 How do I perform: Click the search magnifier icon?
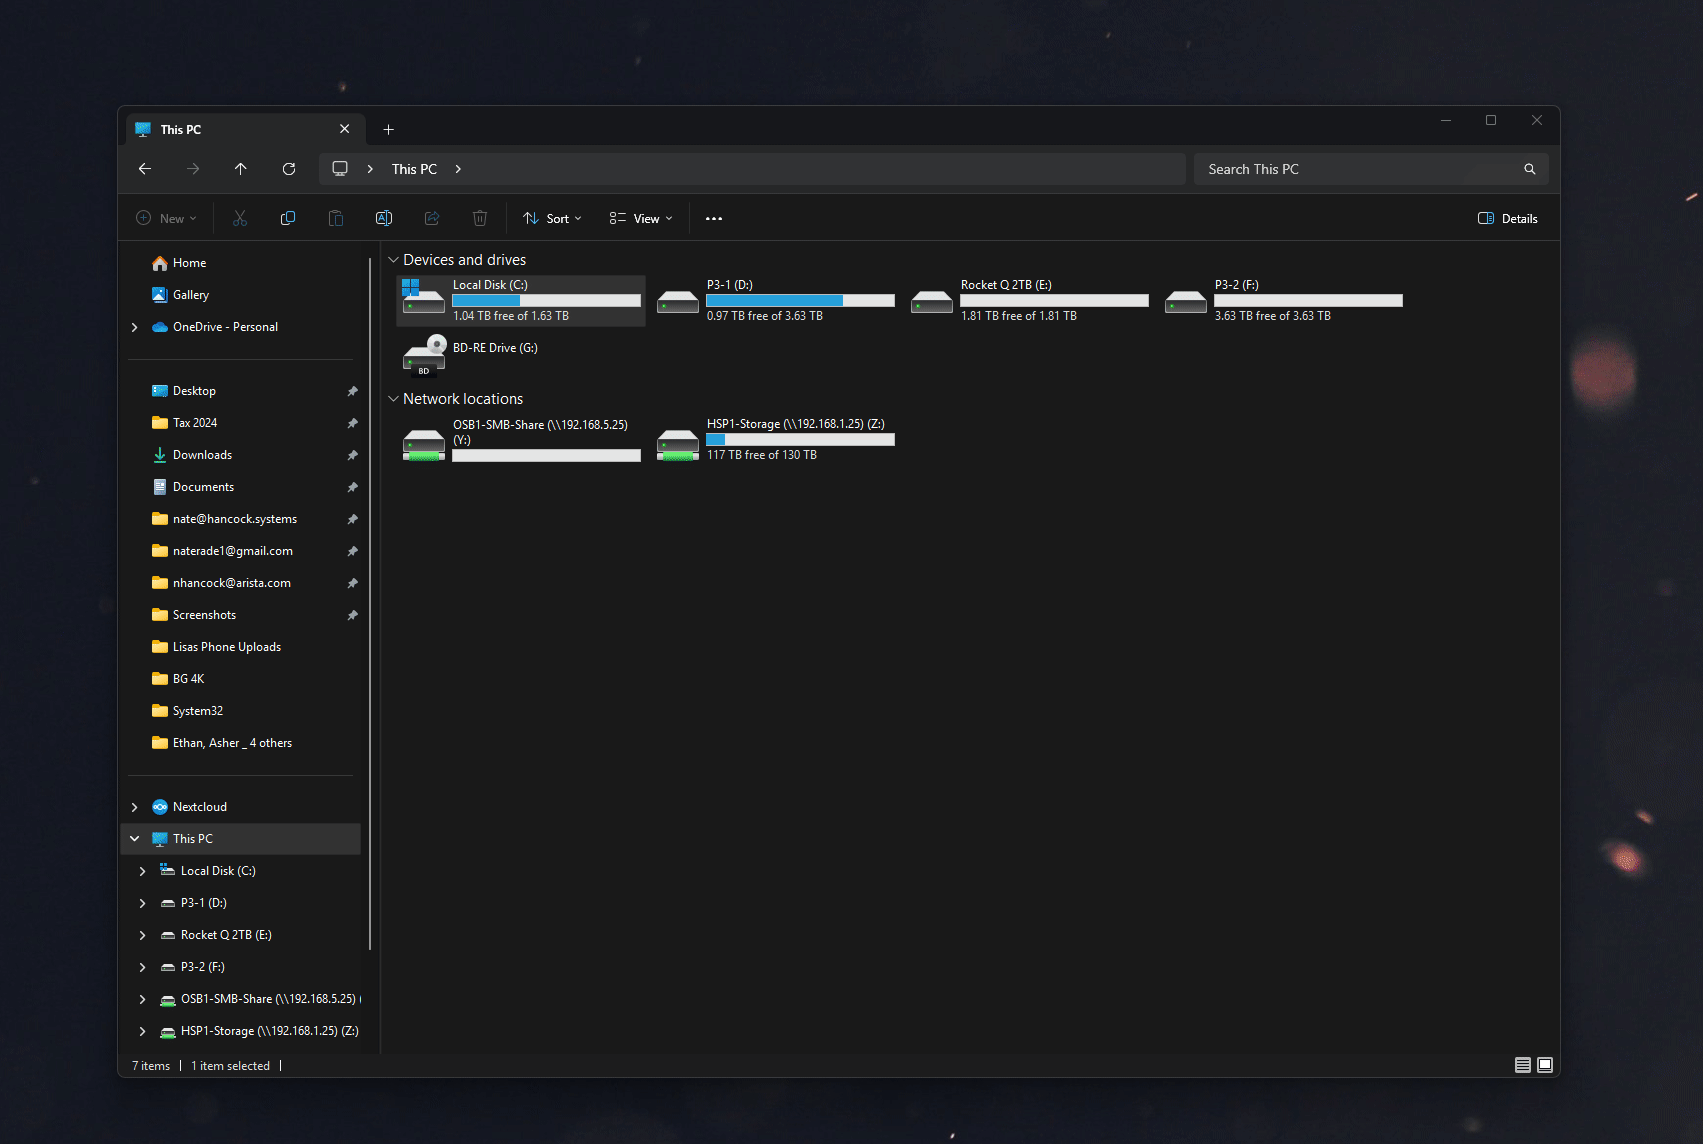point(1530,169)
